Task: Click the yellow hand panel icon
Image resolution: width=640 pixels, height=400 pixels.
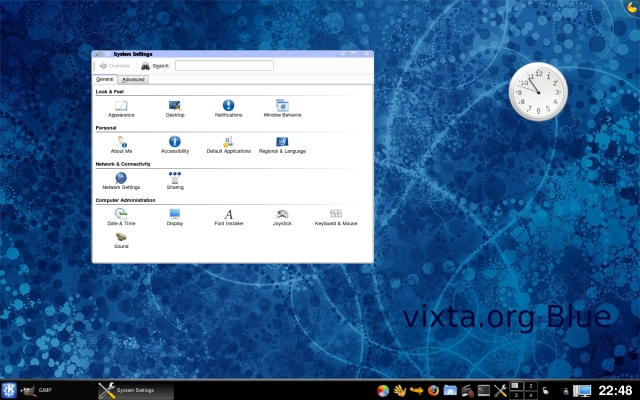Action: 400,391
